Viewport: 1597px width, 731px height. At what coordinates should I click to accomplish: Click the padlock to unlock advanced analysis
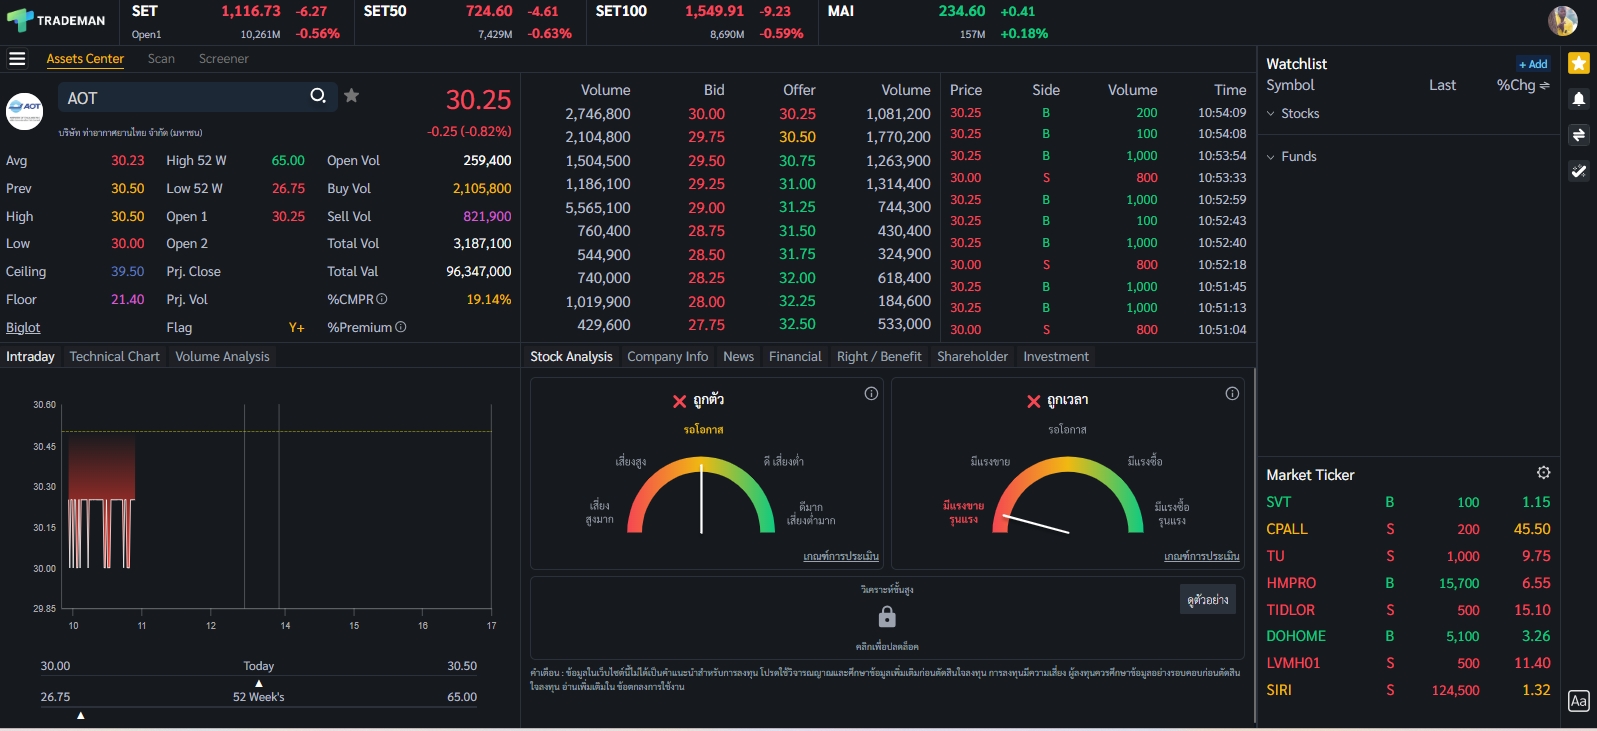[x=887, y=616]
